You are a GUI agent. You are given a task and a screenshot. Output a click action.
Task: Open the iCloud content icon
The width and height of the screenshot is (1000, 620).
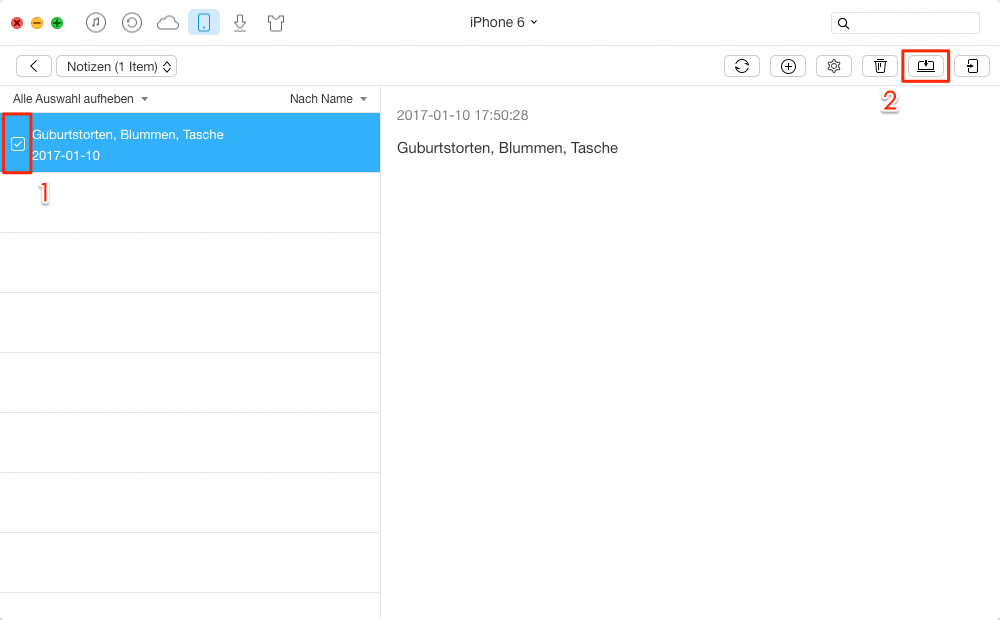[x=168, y=23]
